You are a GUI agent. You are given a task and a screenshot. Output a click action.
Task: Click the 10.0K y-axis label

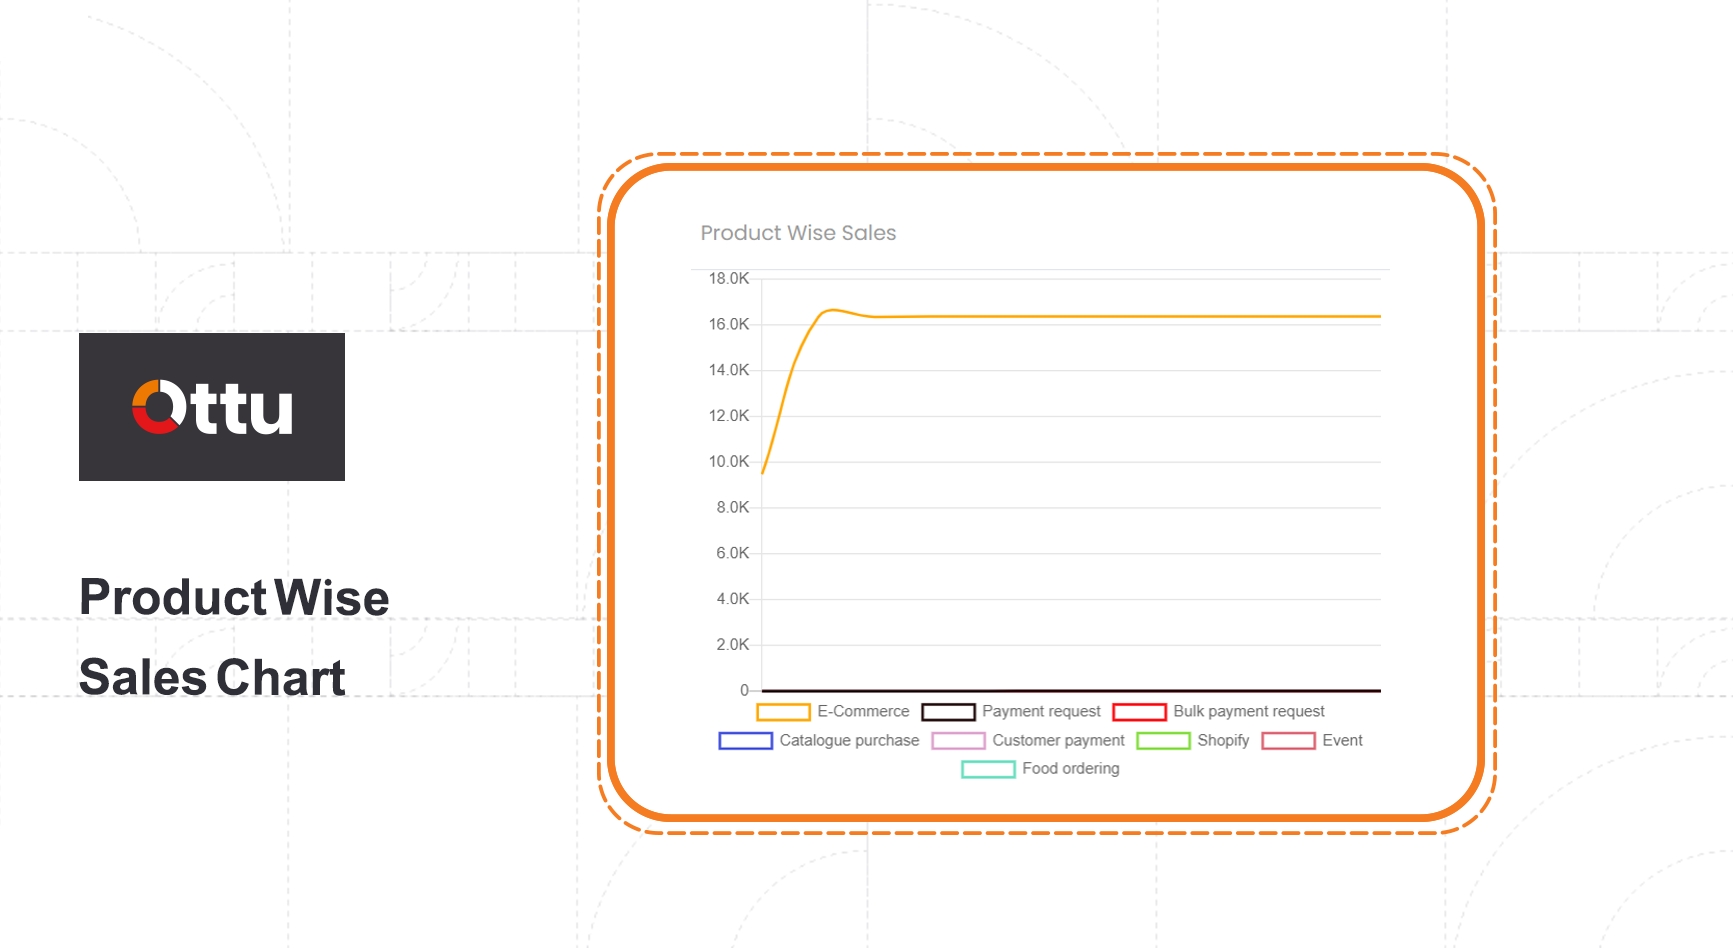(x=729, y=462)
